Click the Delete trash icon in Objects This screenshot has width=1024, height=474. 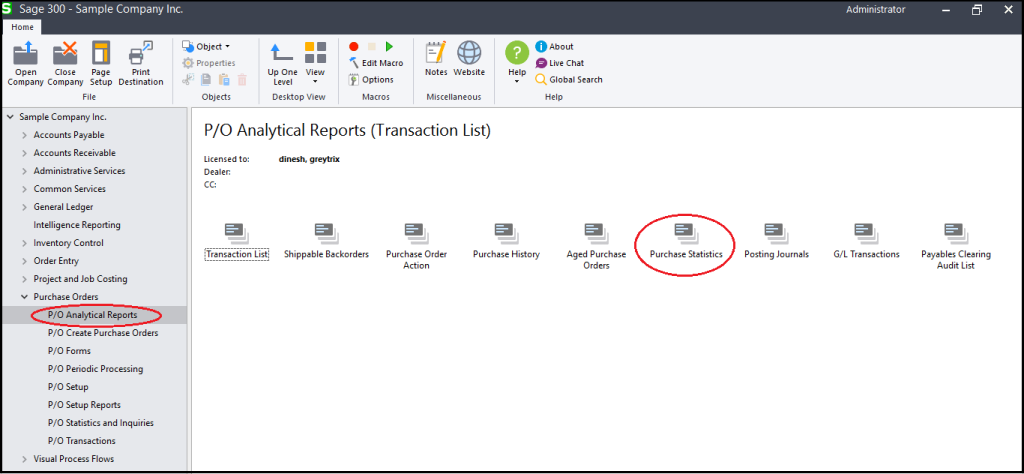click(242, 80)
